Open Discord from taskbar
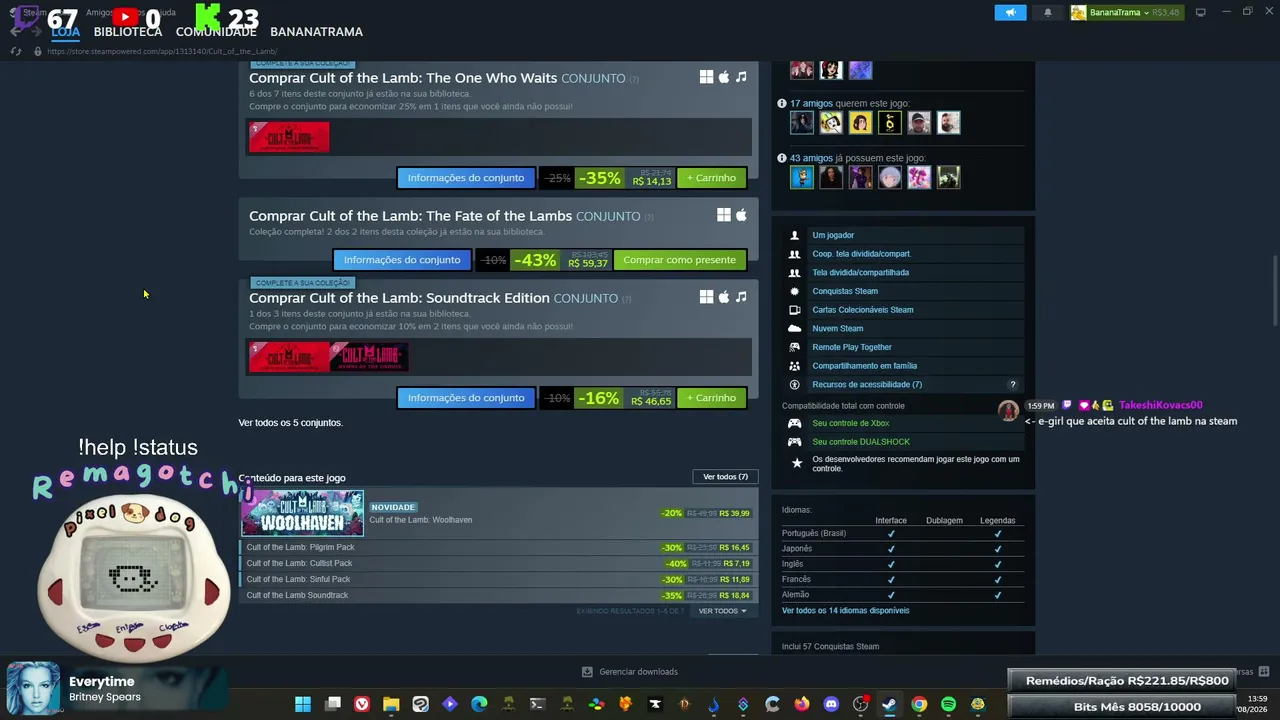1280x720 pixels. pyautogui.click(x=831, y=704)
